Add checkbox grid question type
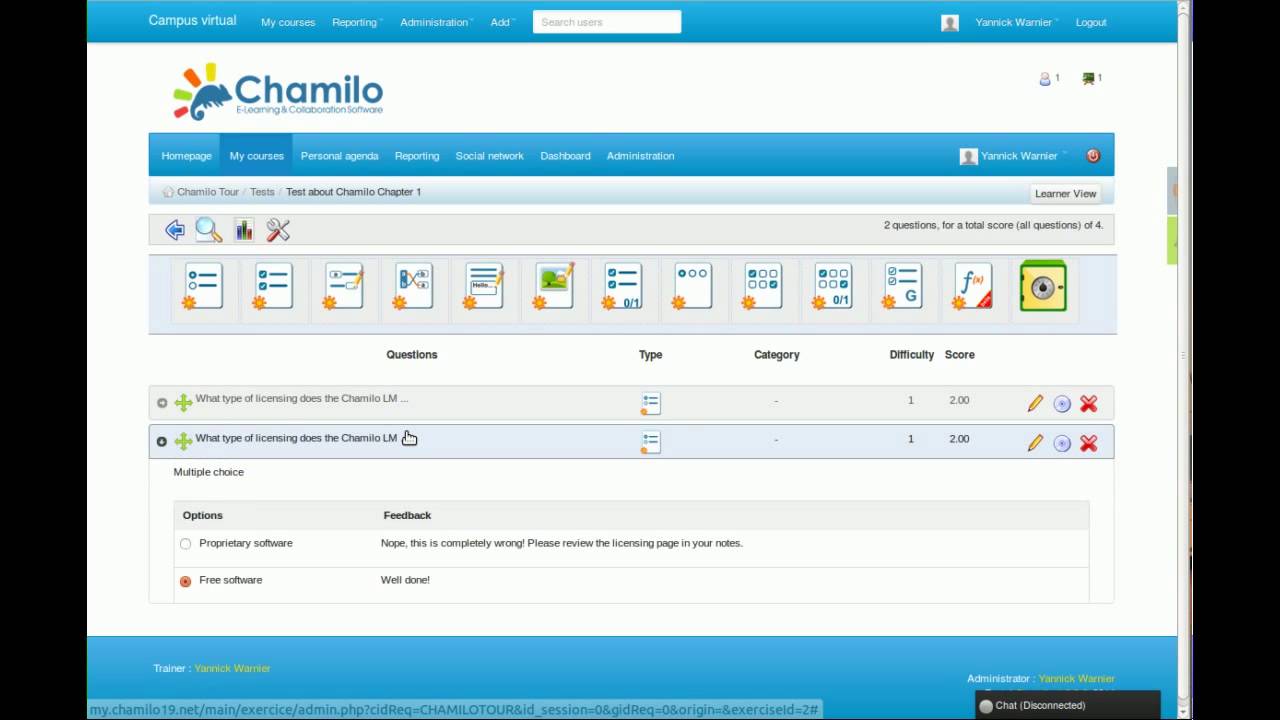The width and height of the screenshot is (1280, 720). point(762,286)
